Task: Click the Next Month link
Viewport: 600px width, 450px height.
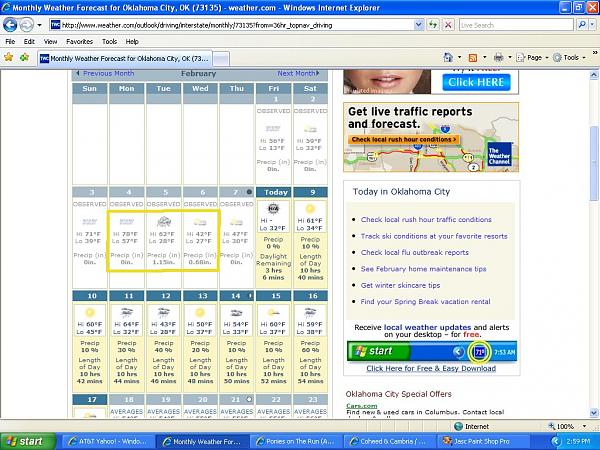Action: pos(298,73)
